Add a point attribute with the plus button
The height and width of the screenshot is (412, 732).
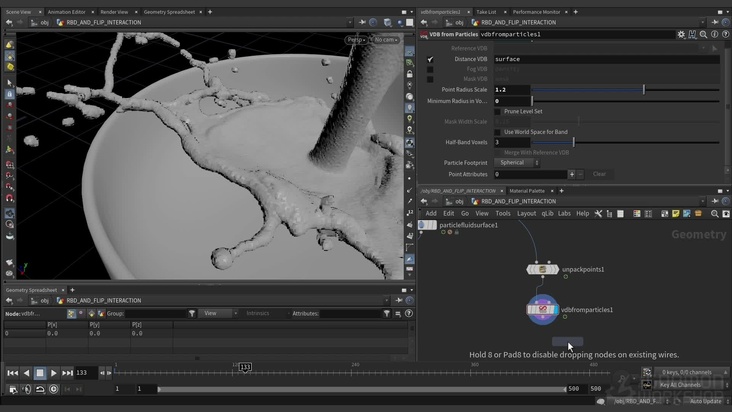pos(571,174)
